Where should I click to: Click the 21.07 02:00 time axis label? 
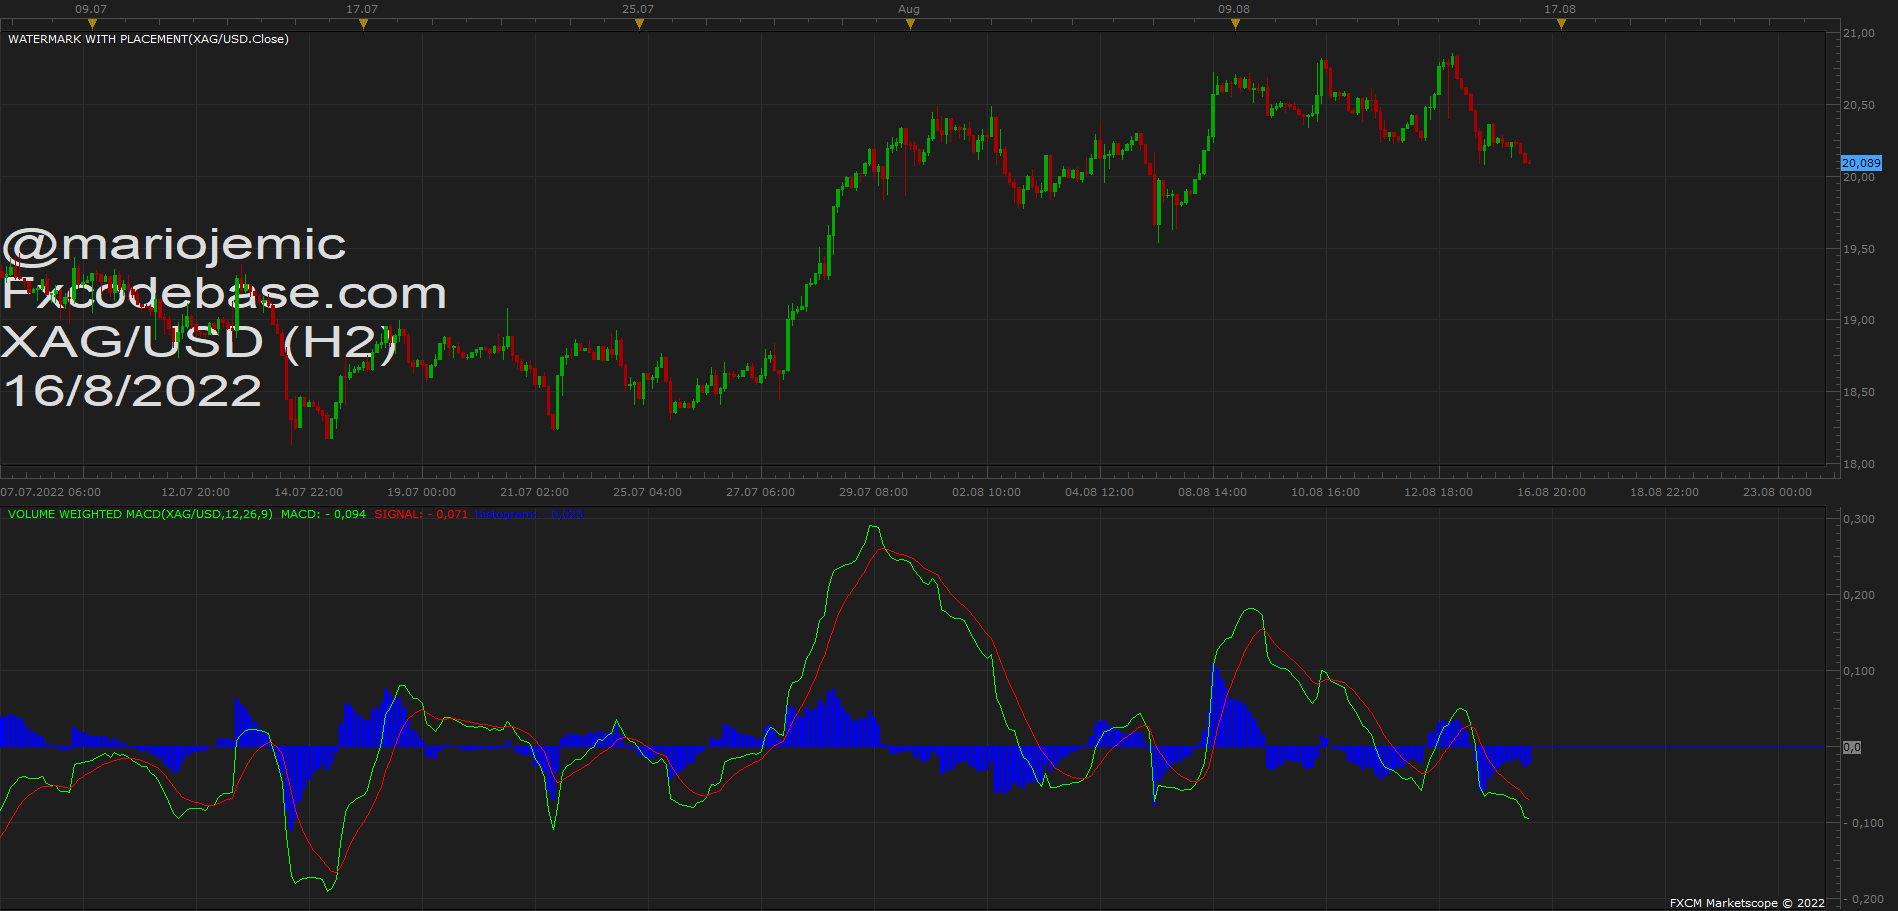pyautogui.click(x=534, y=492)
